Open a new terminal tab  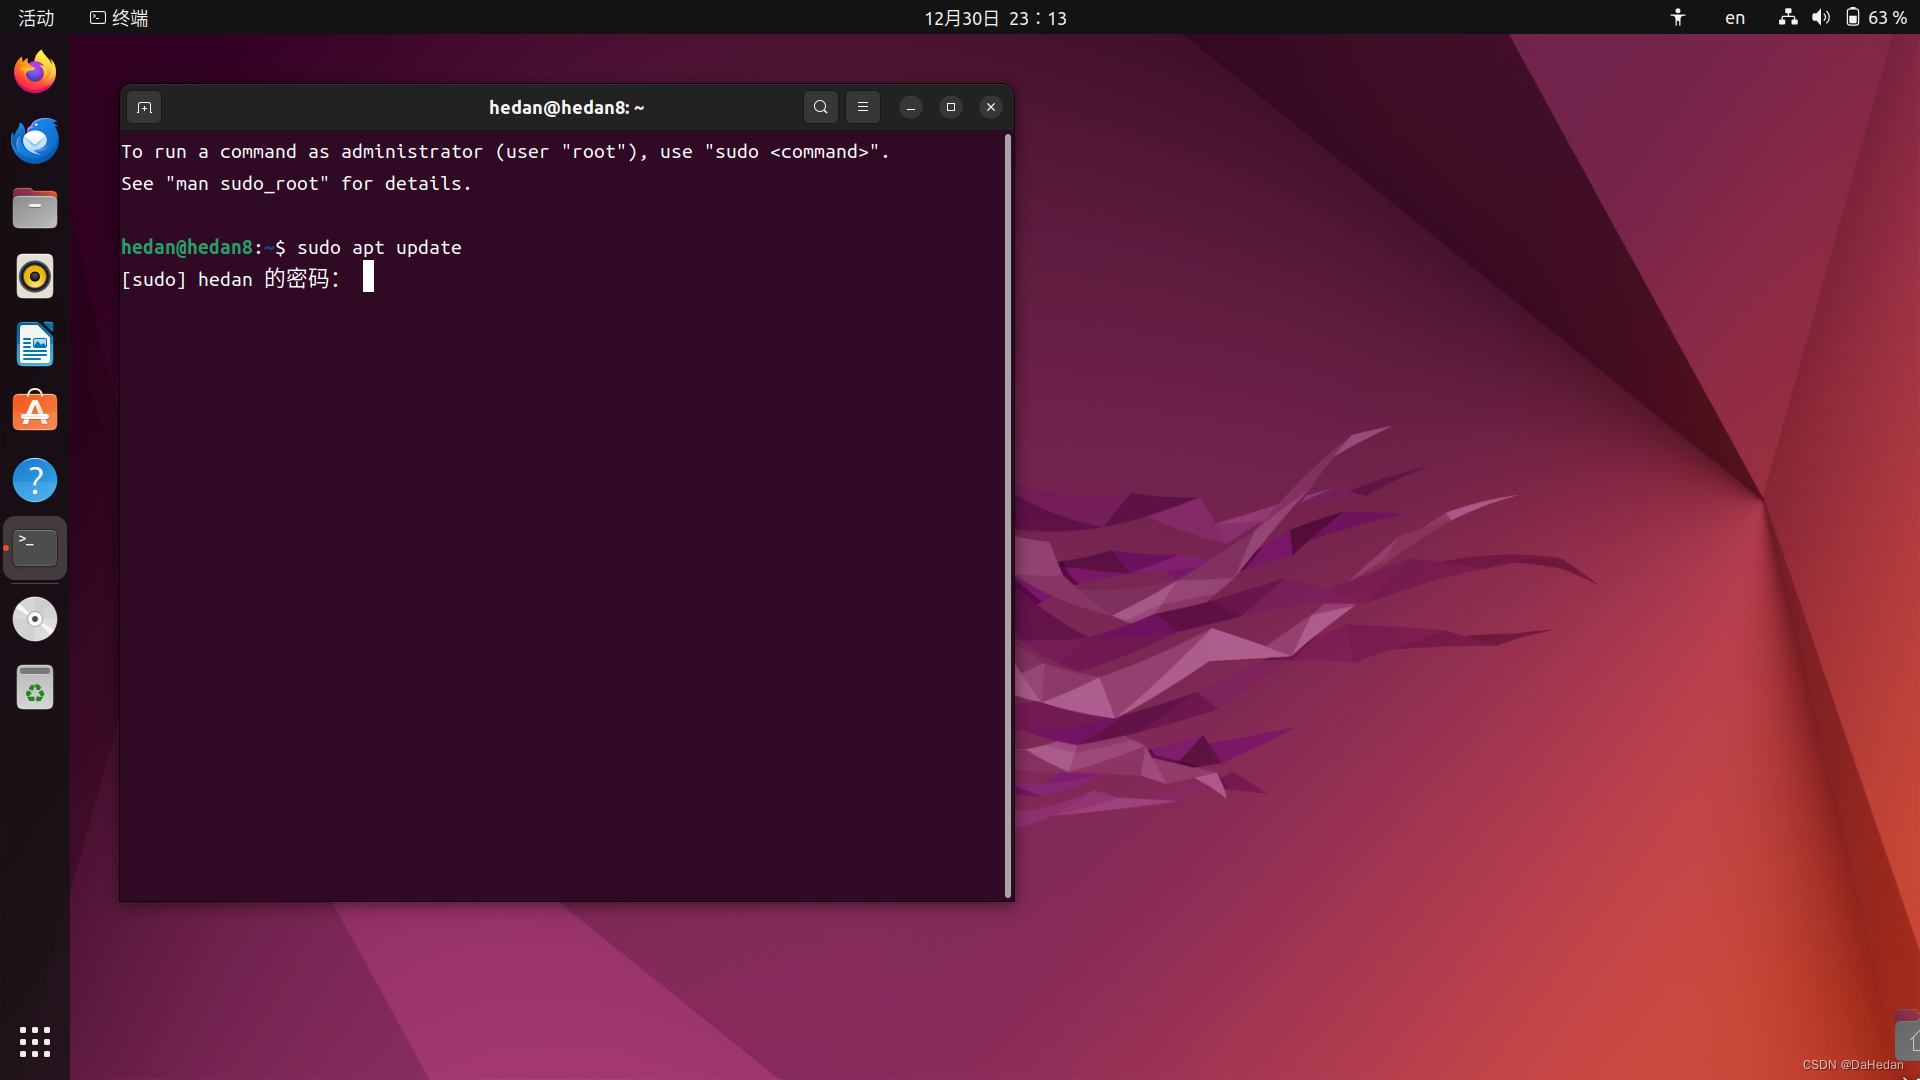144,107
